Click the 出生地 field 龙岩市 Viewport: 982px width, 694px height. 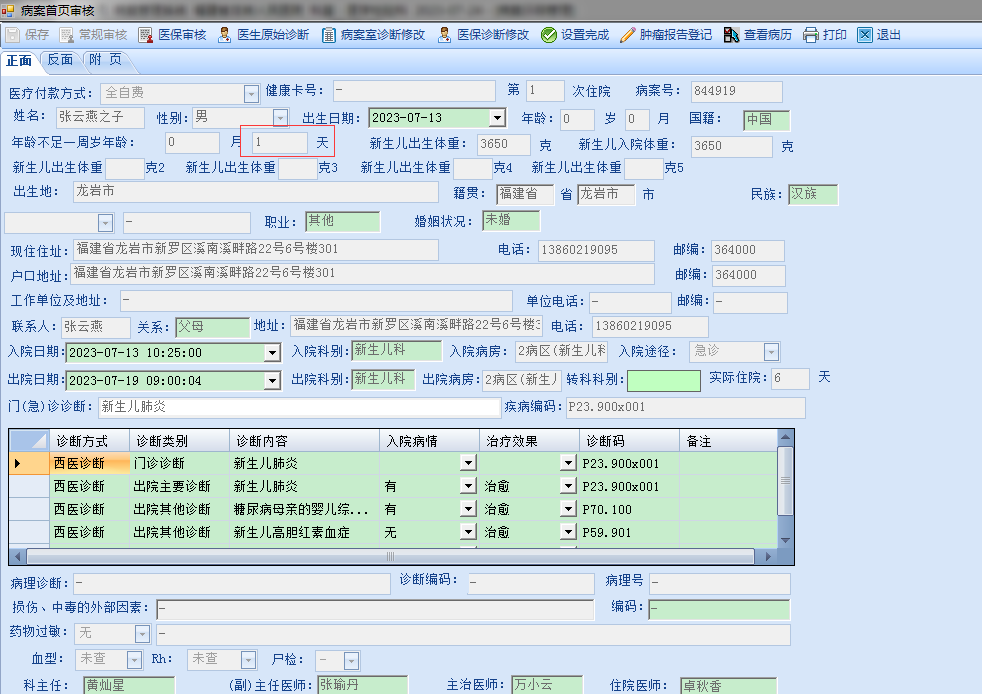coord(256,192)
